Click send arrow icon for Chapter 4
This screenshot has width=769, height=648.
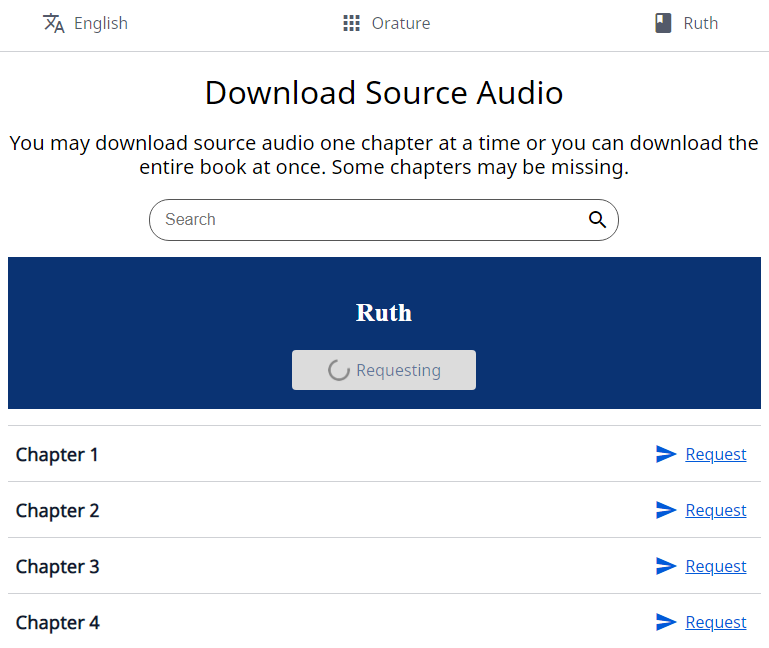tap(666, 622)
